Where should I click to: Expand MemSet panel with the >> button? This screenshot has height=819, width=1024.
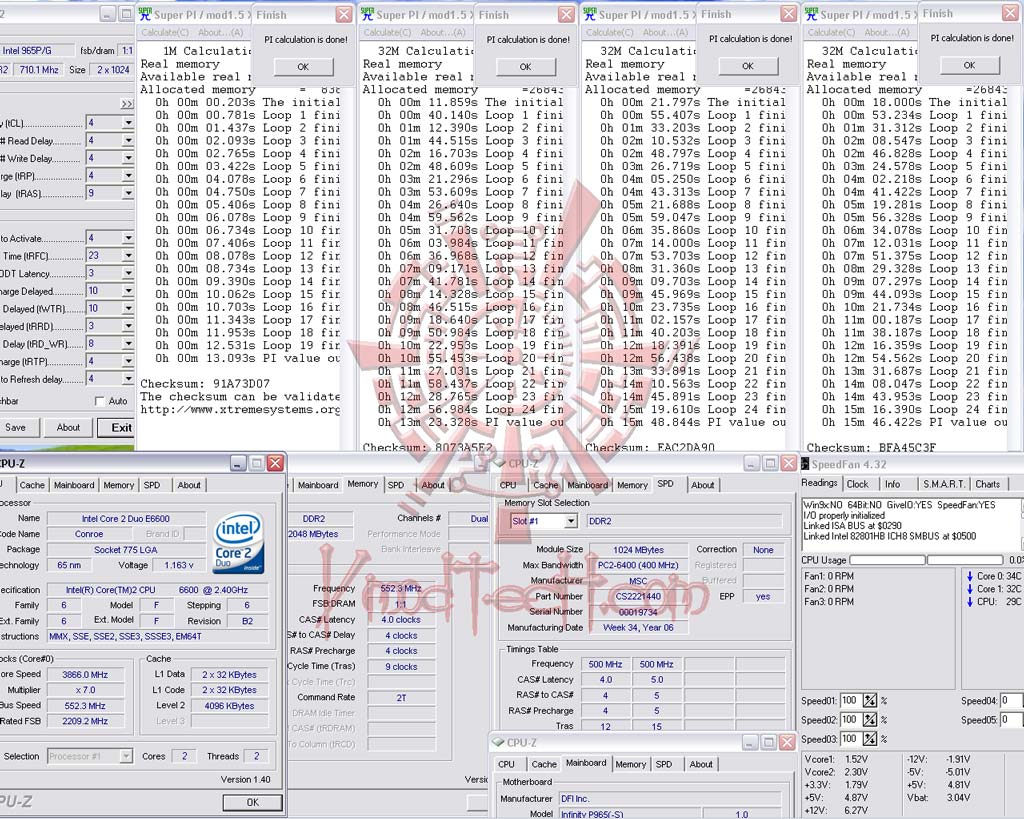[127, 104]
